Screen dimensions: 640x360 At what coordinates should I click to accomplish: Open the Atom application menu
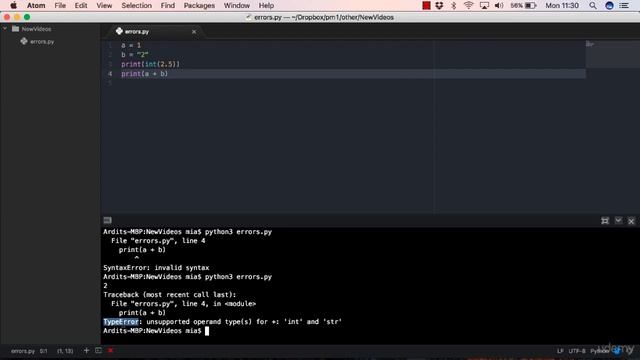(x=36, y=5)
